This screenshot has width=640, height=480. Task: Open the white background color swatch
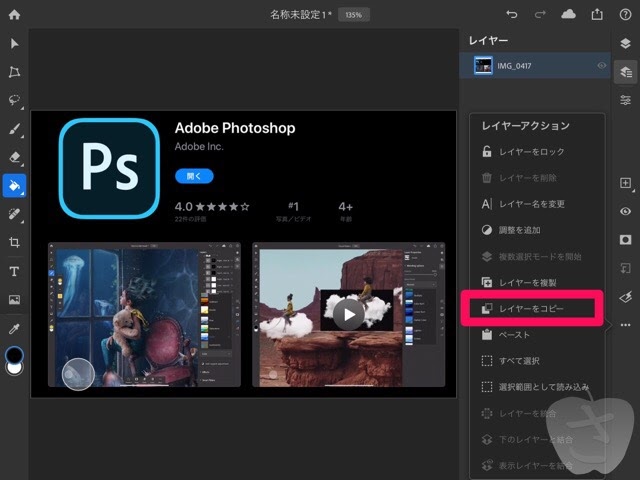[x=14, y=369]
